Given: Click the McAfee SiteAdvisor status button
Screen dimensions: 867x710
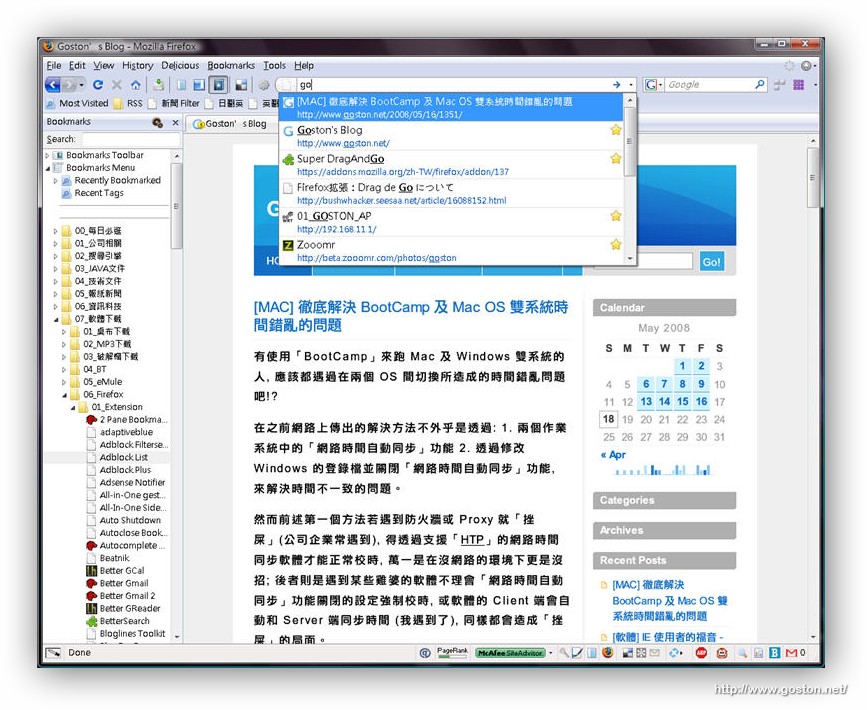Looking at the screenshot, I should tap(510, 653).
